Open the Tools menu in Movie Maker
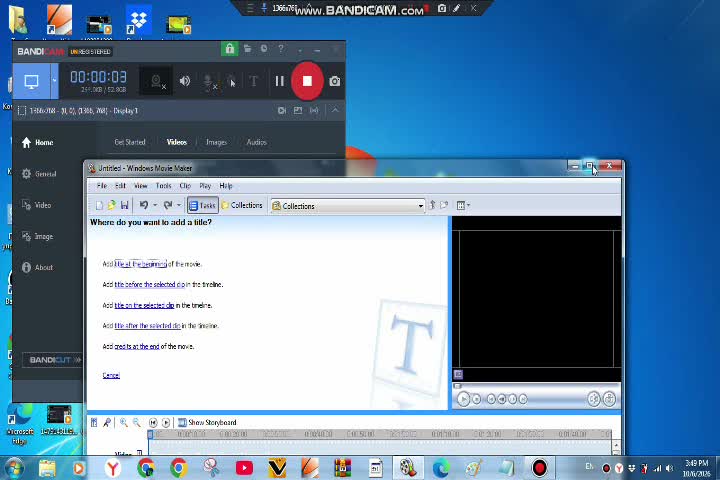This screenshot has height=480, width=720. [163, 186]
